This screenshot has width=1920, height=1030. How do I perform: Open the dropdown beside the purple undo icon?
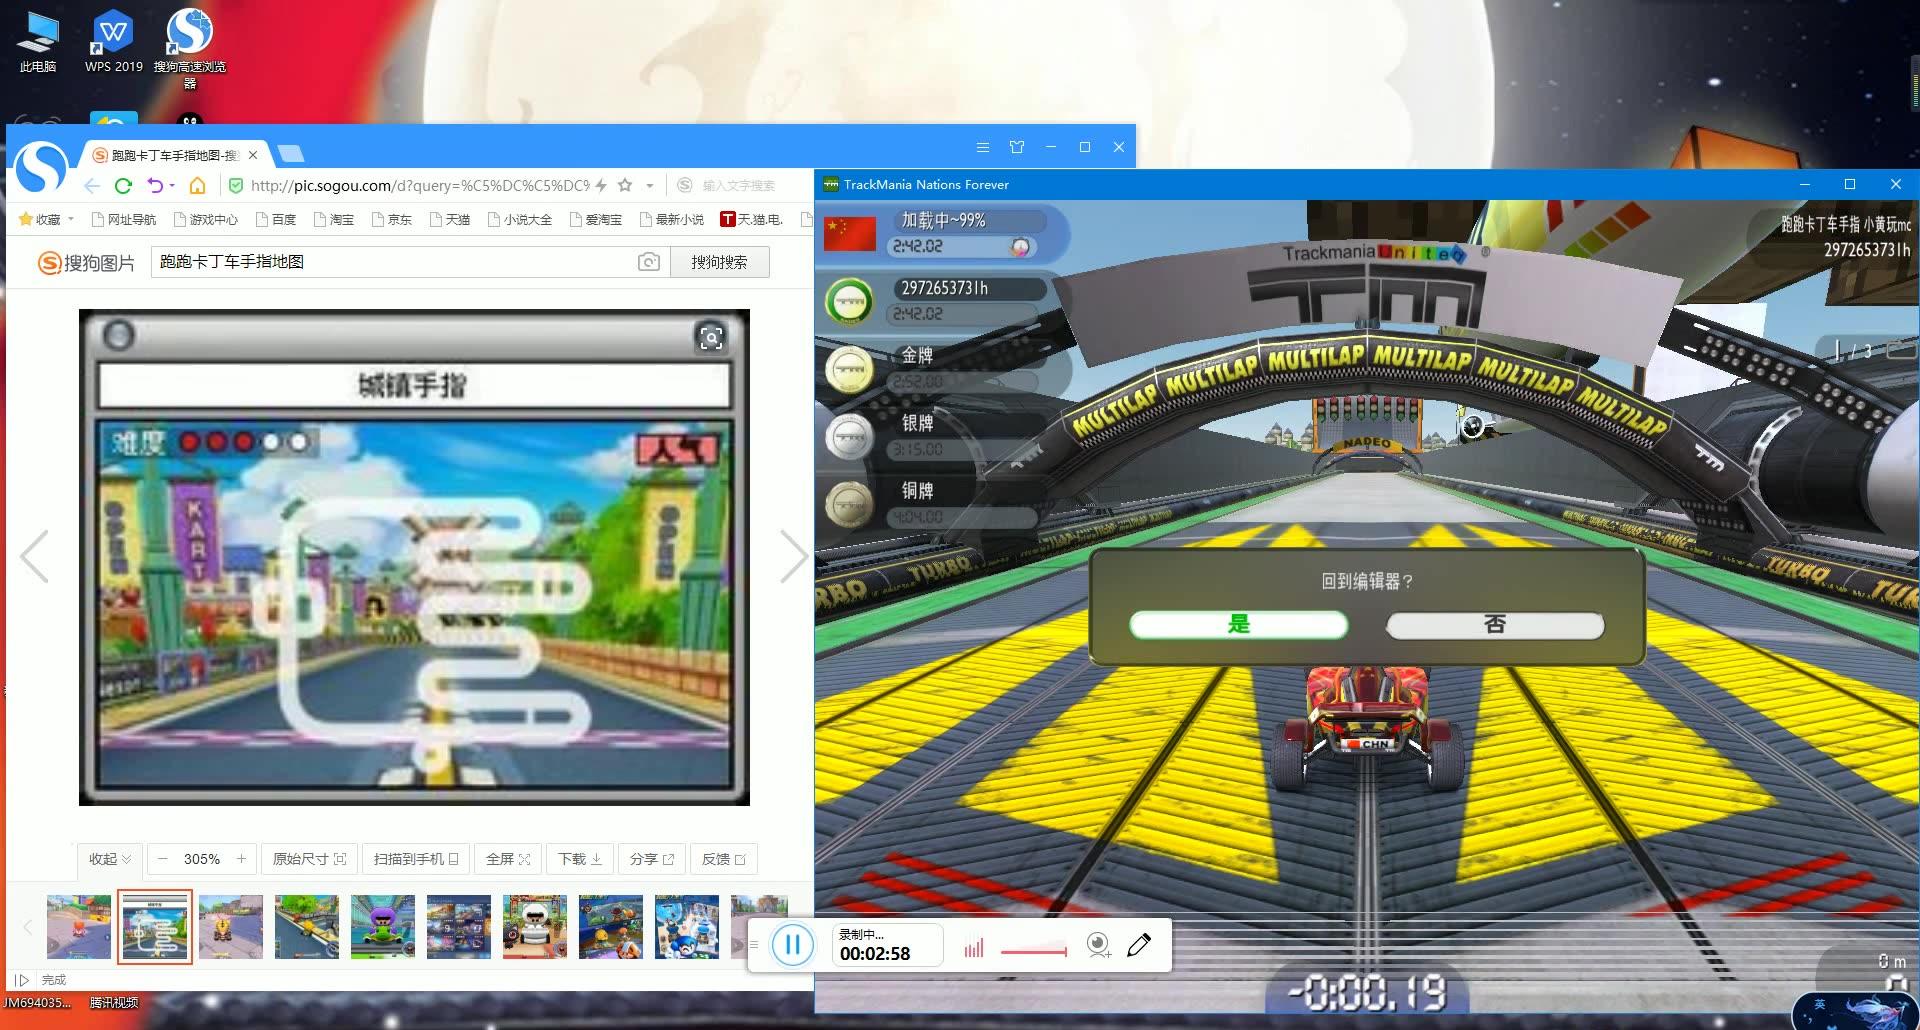point(172,186)
